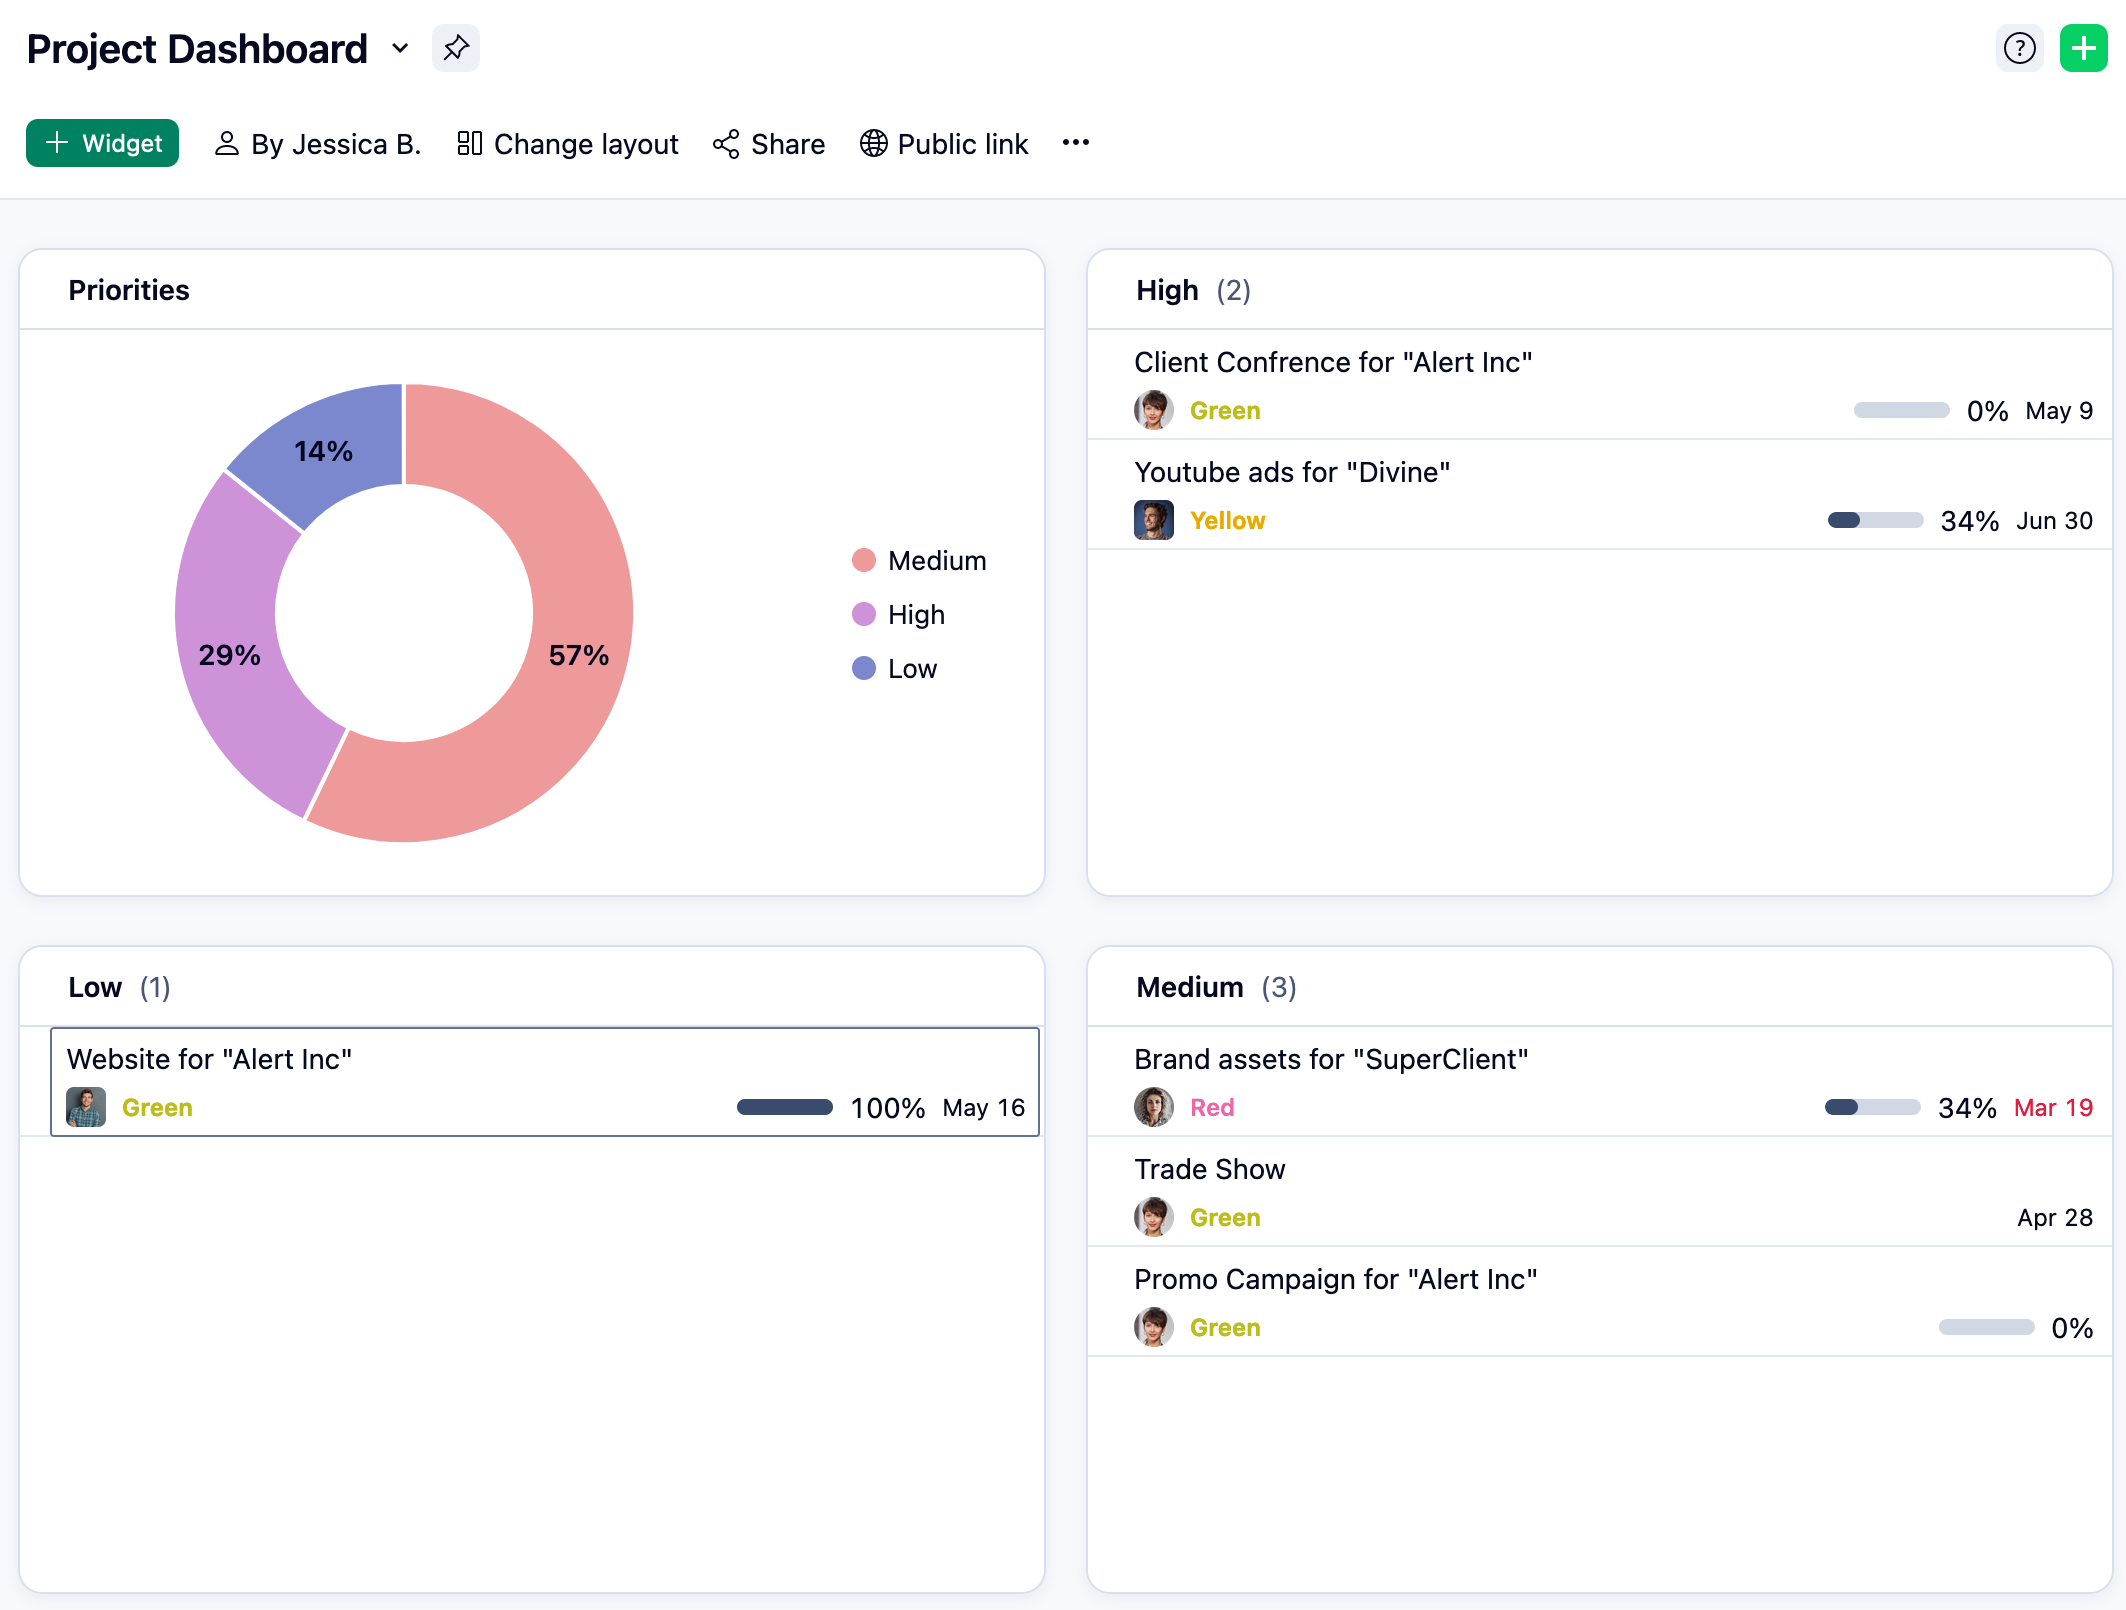
Task: Open the Change layout options
Action: click(567, 143)
